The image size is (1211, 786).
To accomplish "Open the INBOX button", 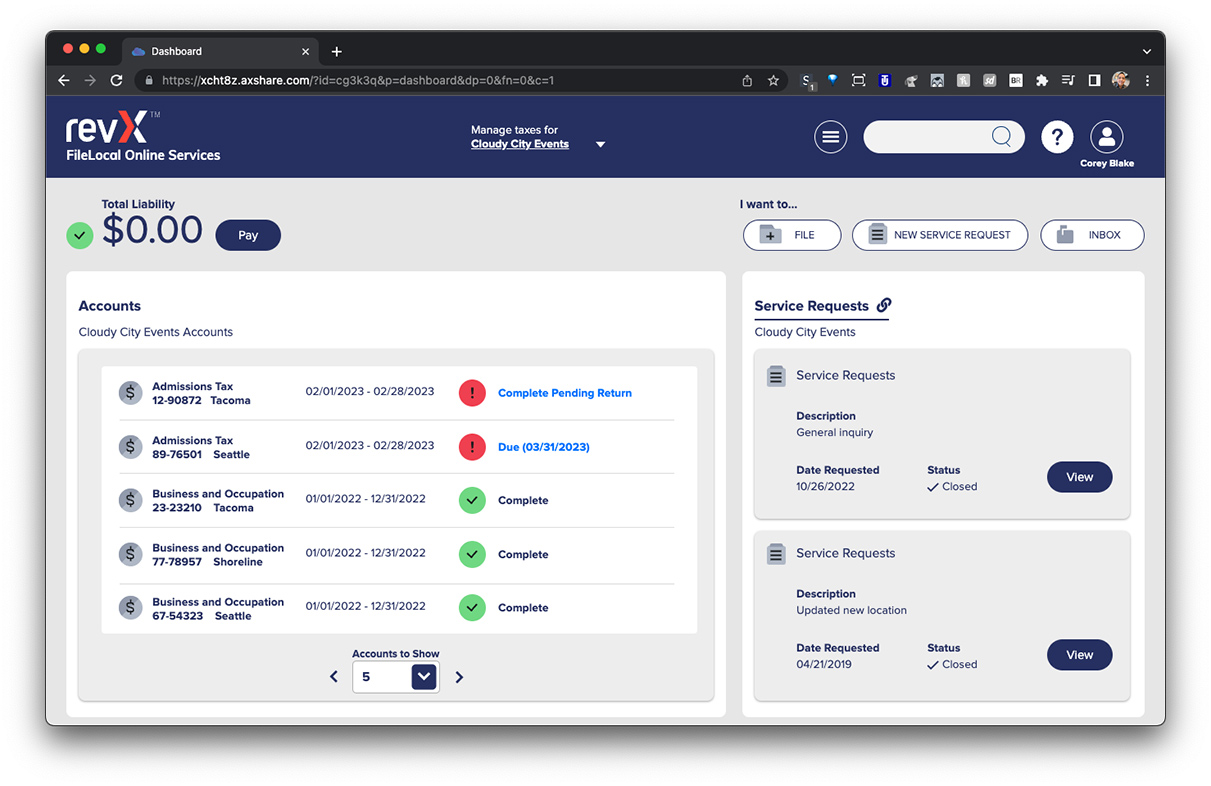I will pos(1092,235).
